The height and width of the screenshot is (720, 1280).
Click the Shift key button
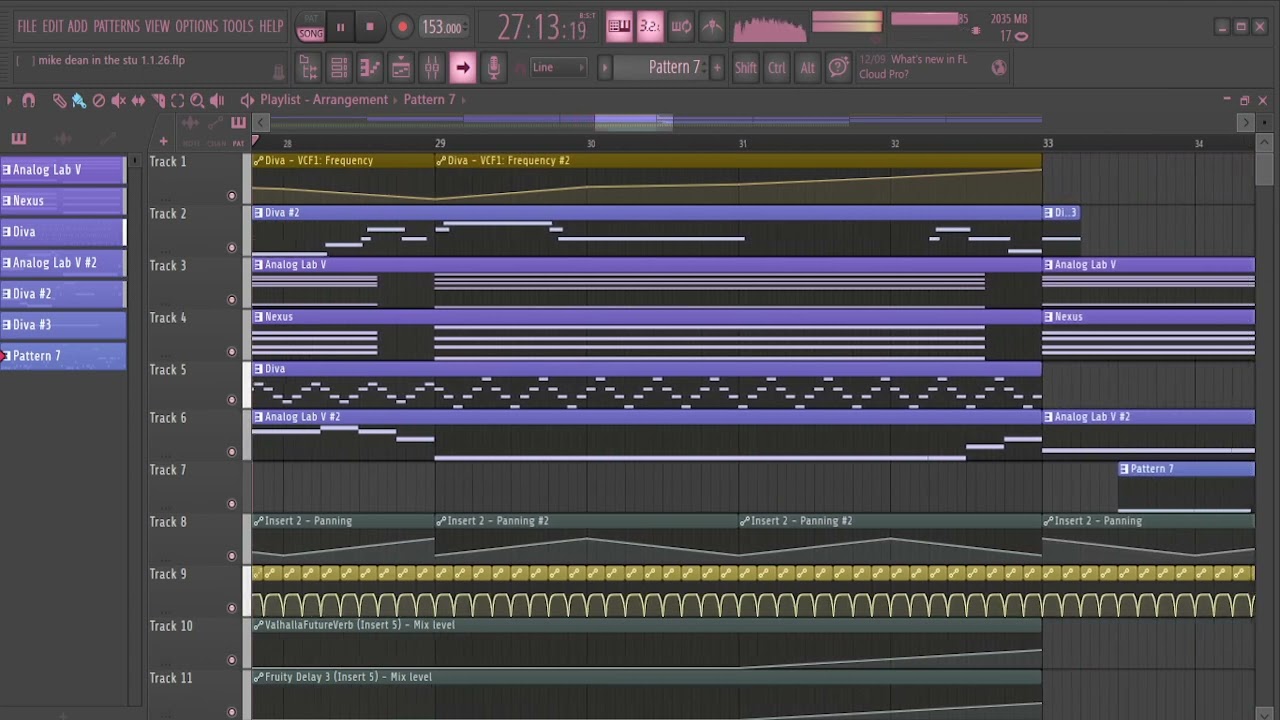coord(746,68)
